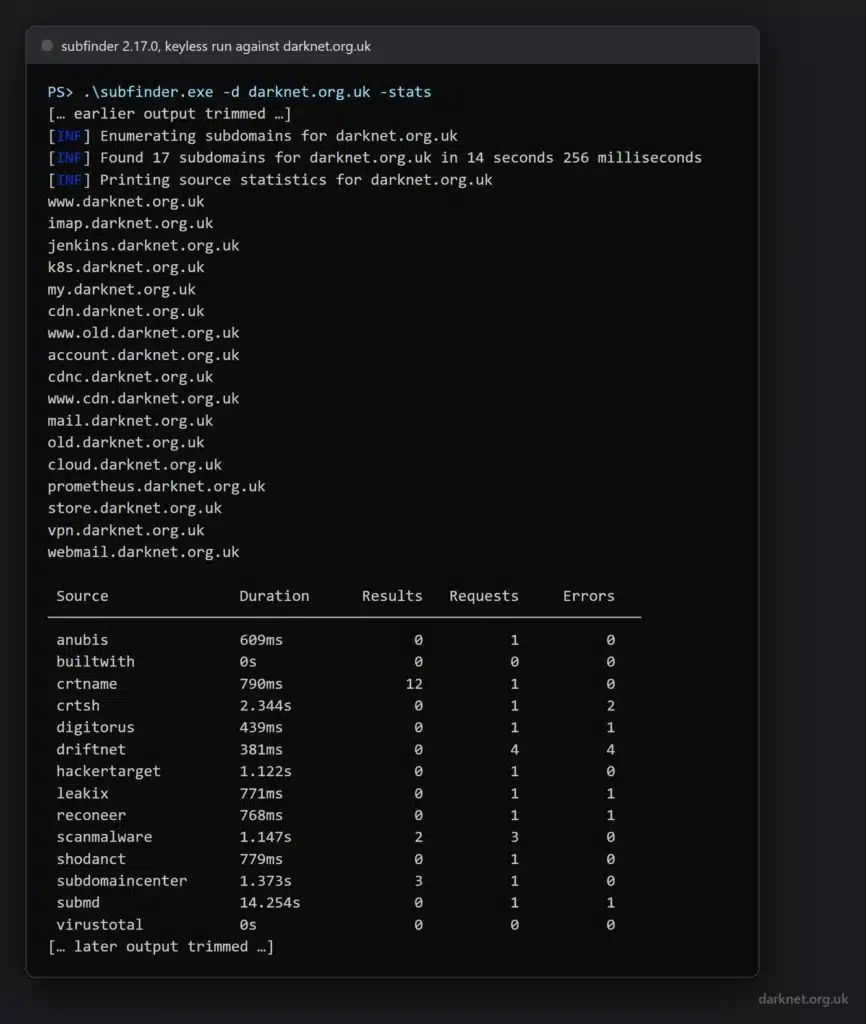Click the '1.373s' duration for subdomaincenter

pyautogui.click(x=266, y=880)
